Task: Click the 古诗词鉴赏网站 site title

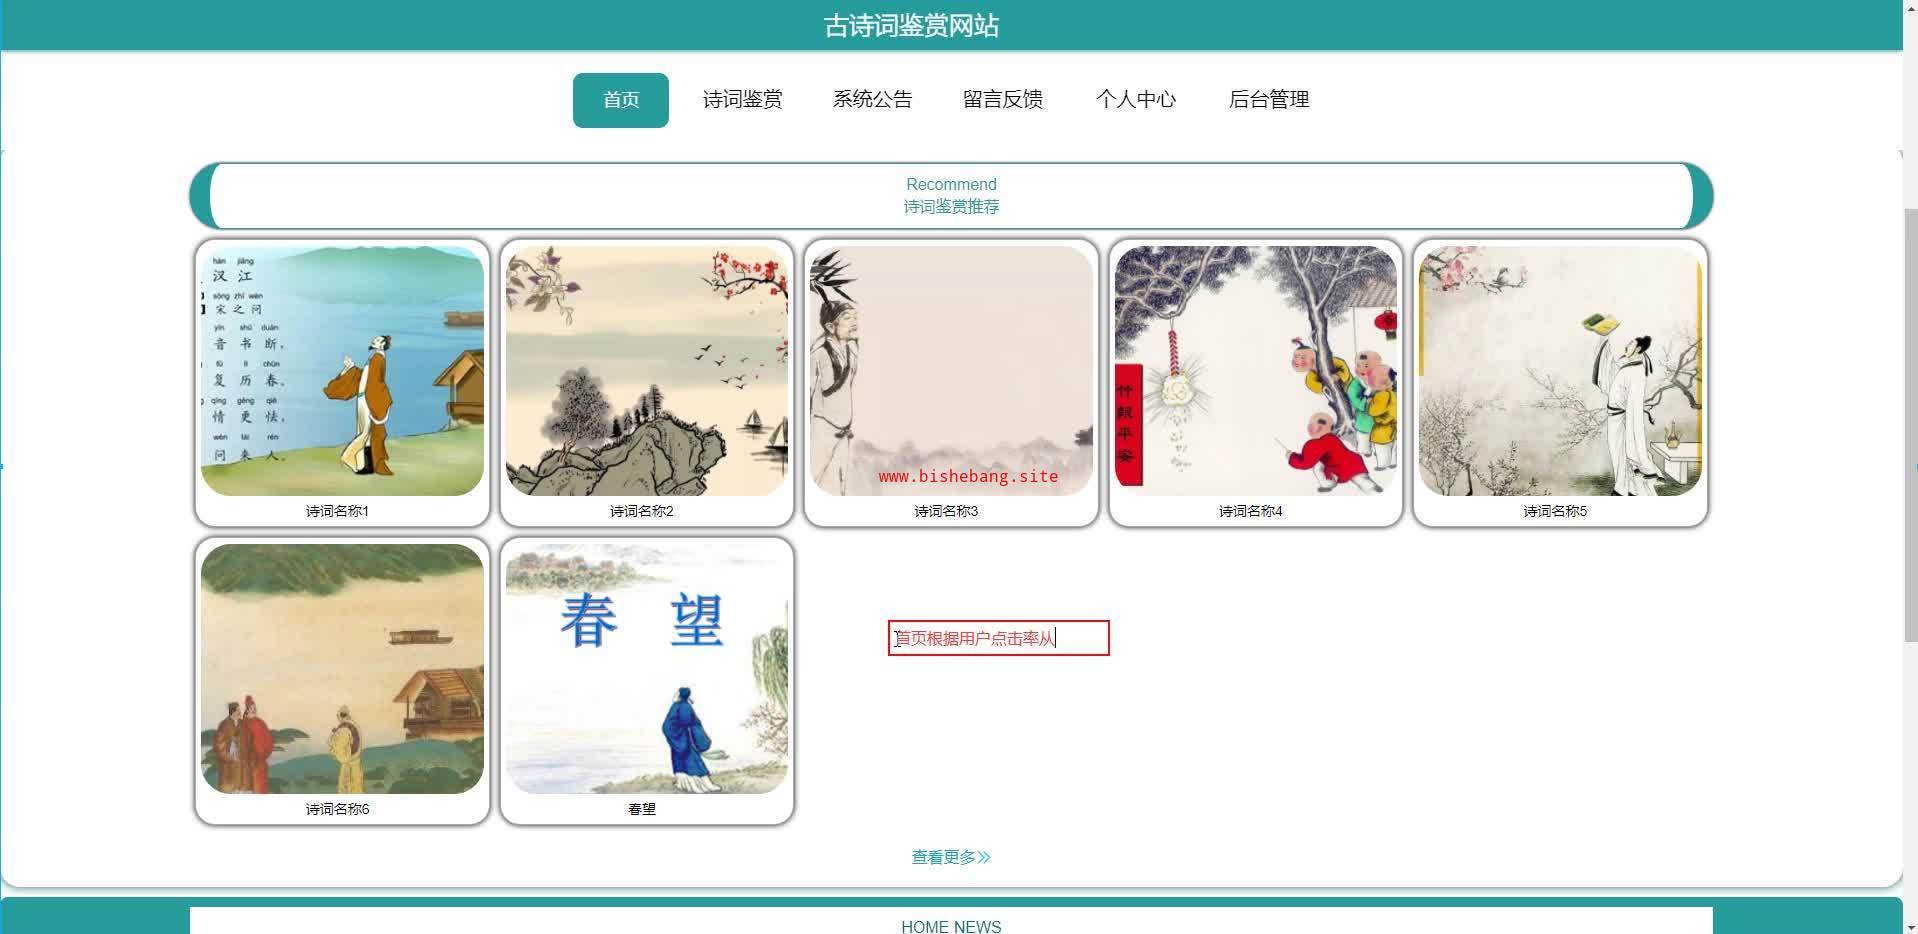Action: click(911, 26)
